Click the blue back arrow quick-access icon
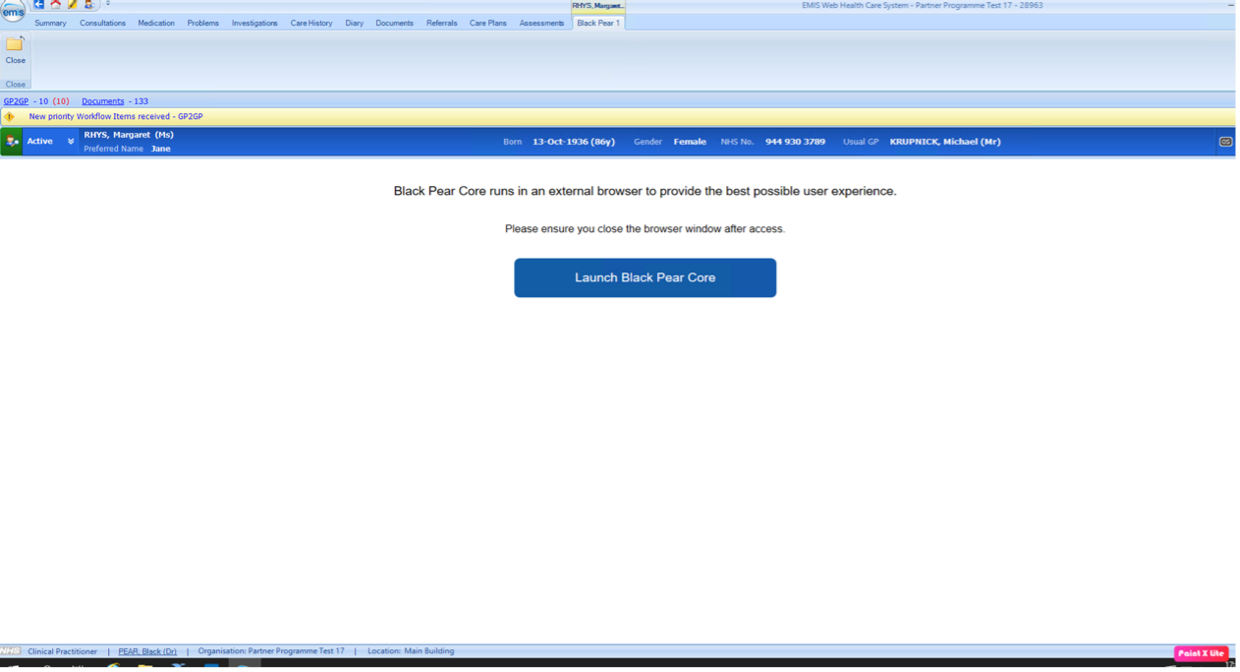The width and height of the screenshot is (1240, 672). (x=39, y=4)
